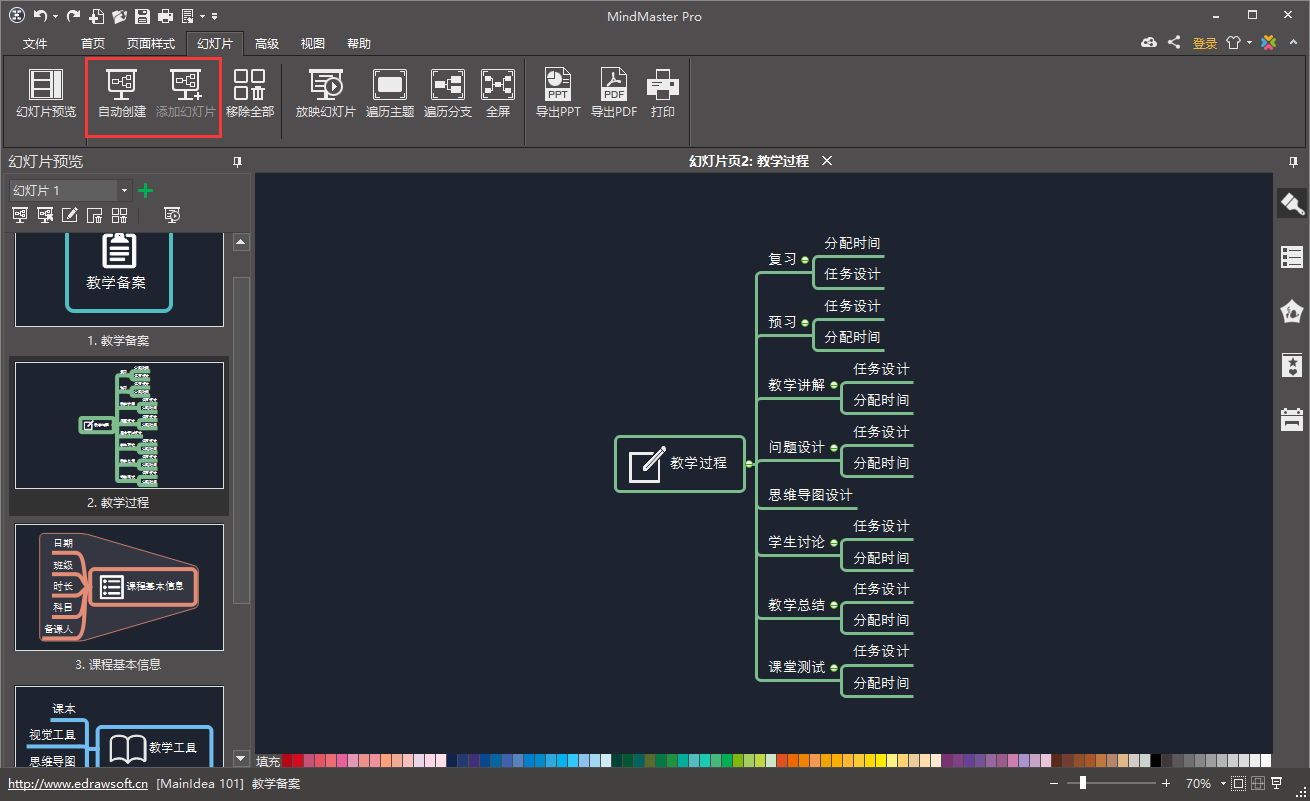The image size is (1310, 801).
Task: Click the share icon in the top right
Action: [1174, 43]
